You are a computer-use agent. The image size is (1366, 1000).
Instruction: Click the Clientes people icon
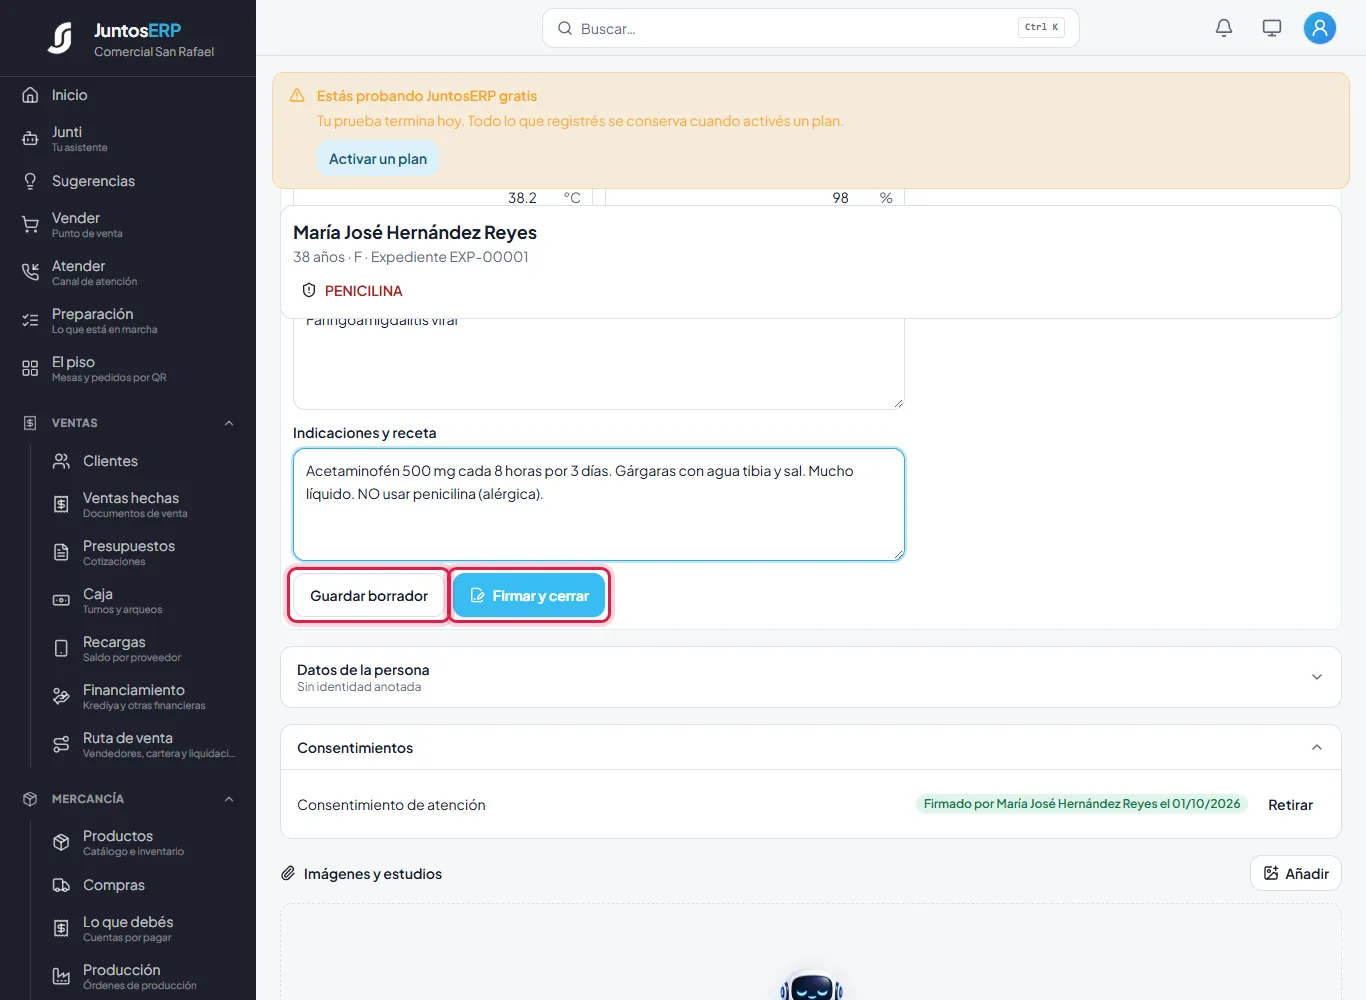[x=61, y=461]
